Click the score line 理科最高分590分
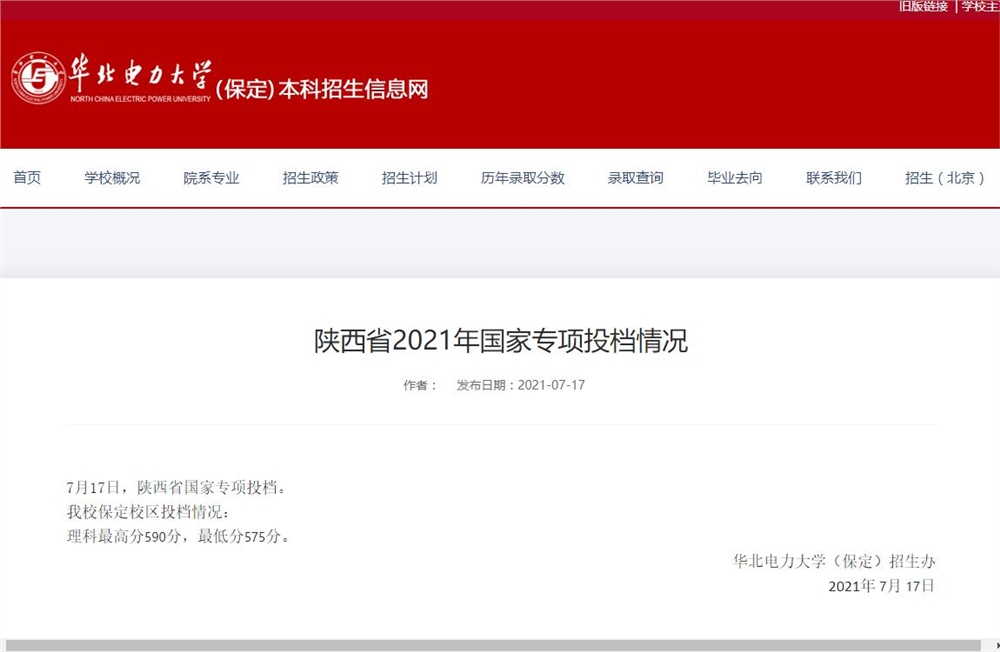Viewport: 1000px width, 652px height. [124, 536]
